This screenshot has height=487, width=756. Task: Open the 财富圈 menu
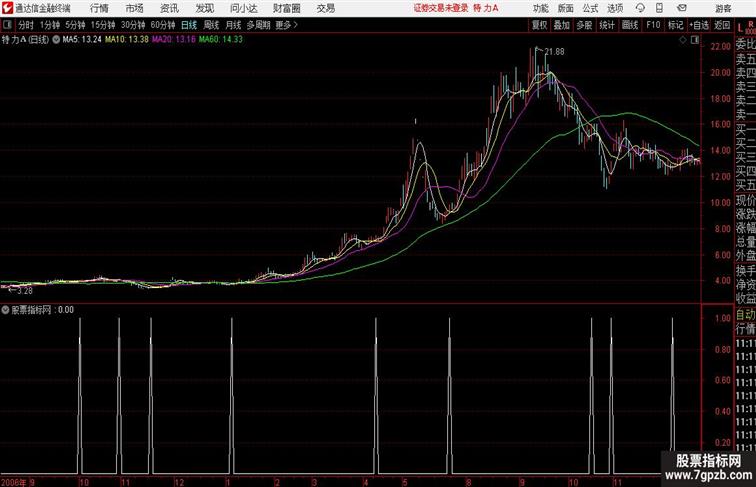(286, 8)
